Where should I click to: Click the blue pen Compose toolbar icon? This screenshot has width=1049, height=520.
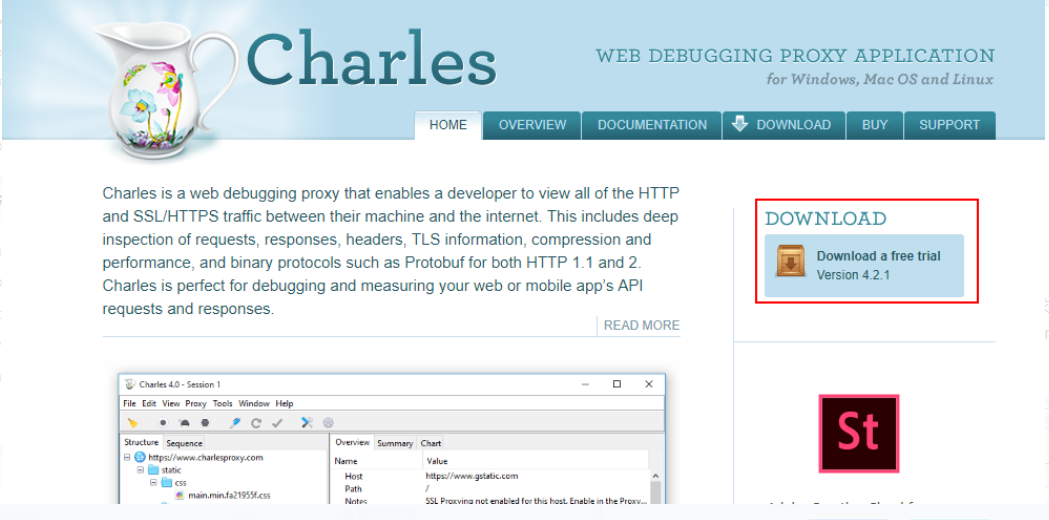point(235,423)
